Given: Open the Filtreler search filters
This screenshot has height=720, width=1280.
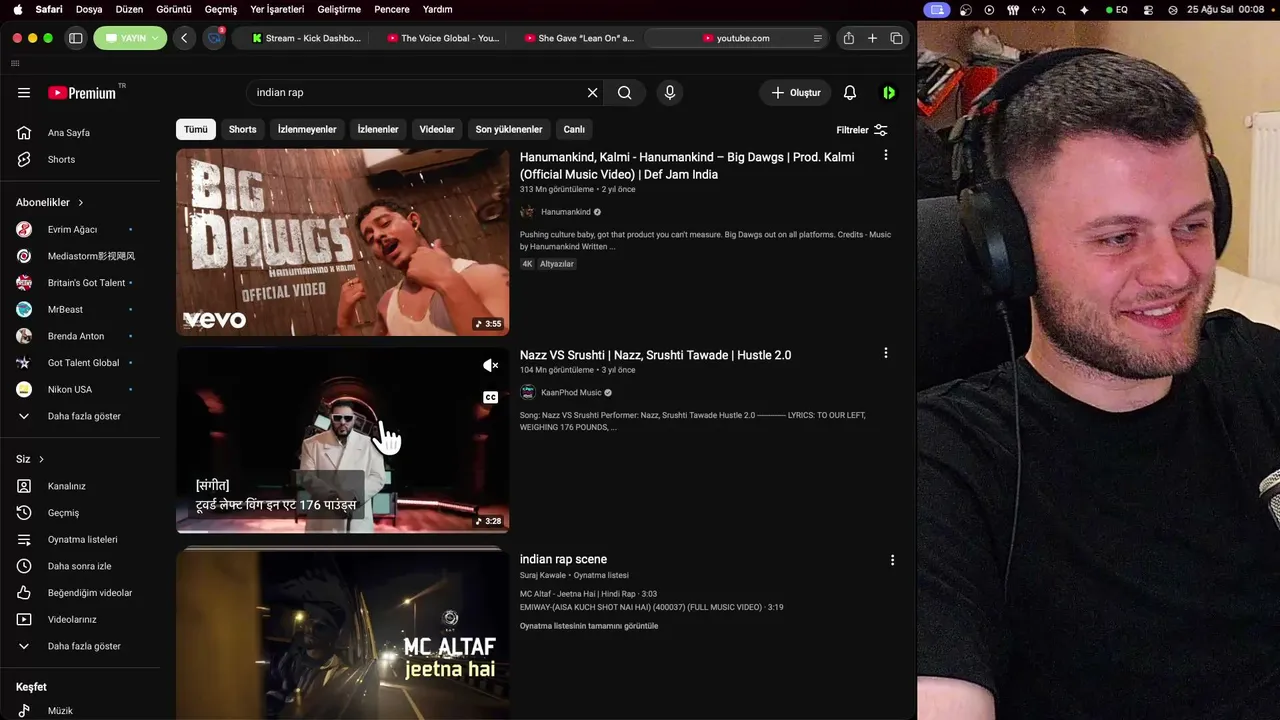Looking at the screenshot, I should pyautogui.click(x=862, y=130).
